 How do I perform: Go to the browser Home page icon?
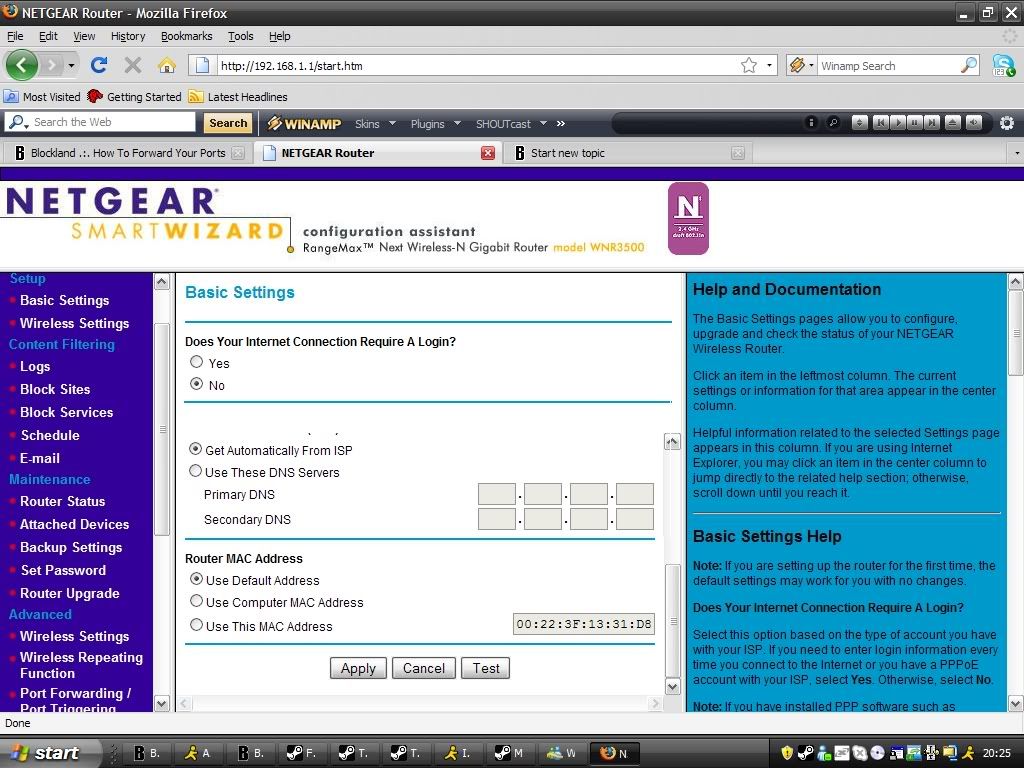point(167,65)
